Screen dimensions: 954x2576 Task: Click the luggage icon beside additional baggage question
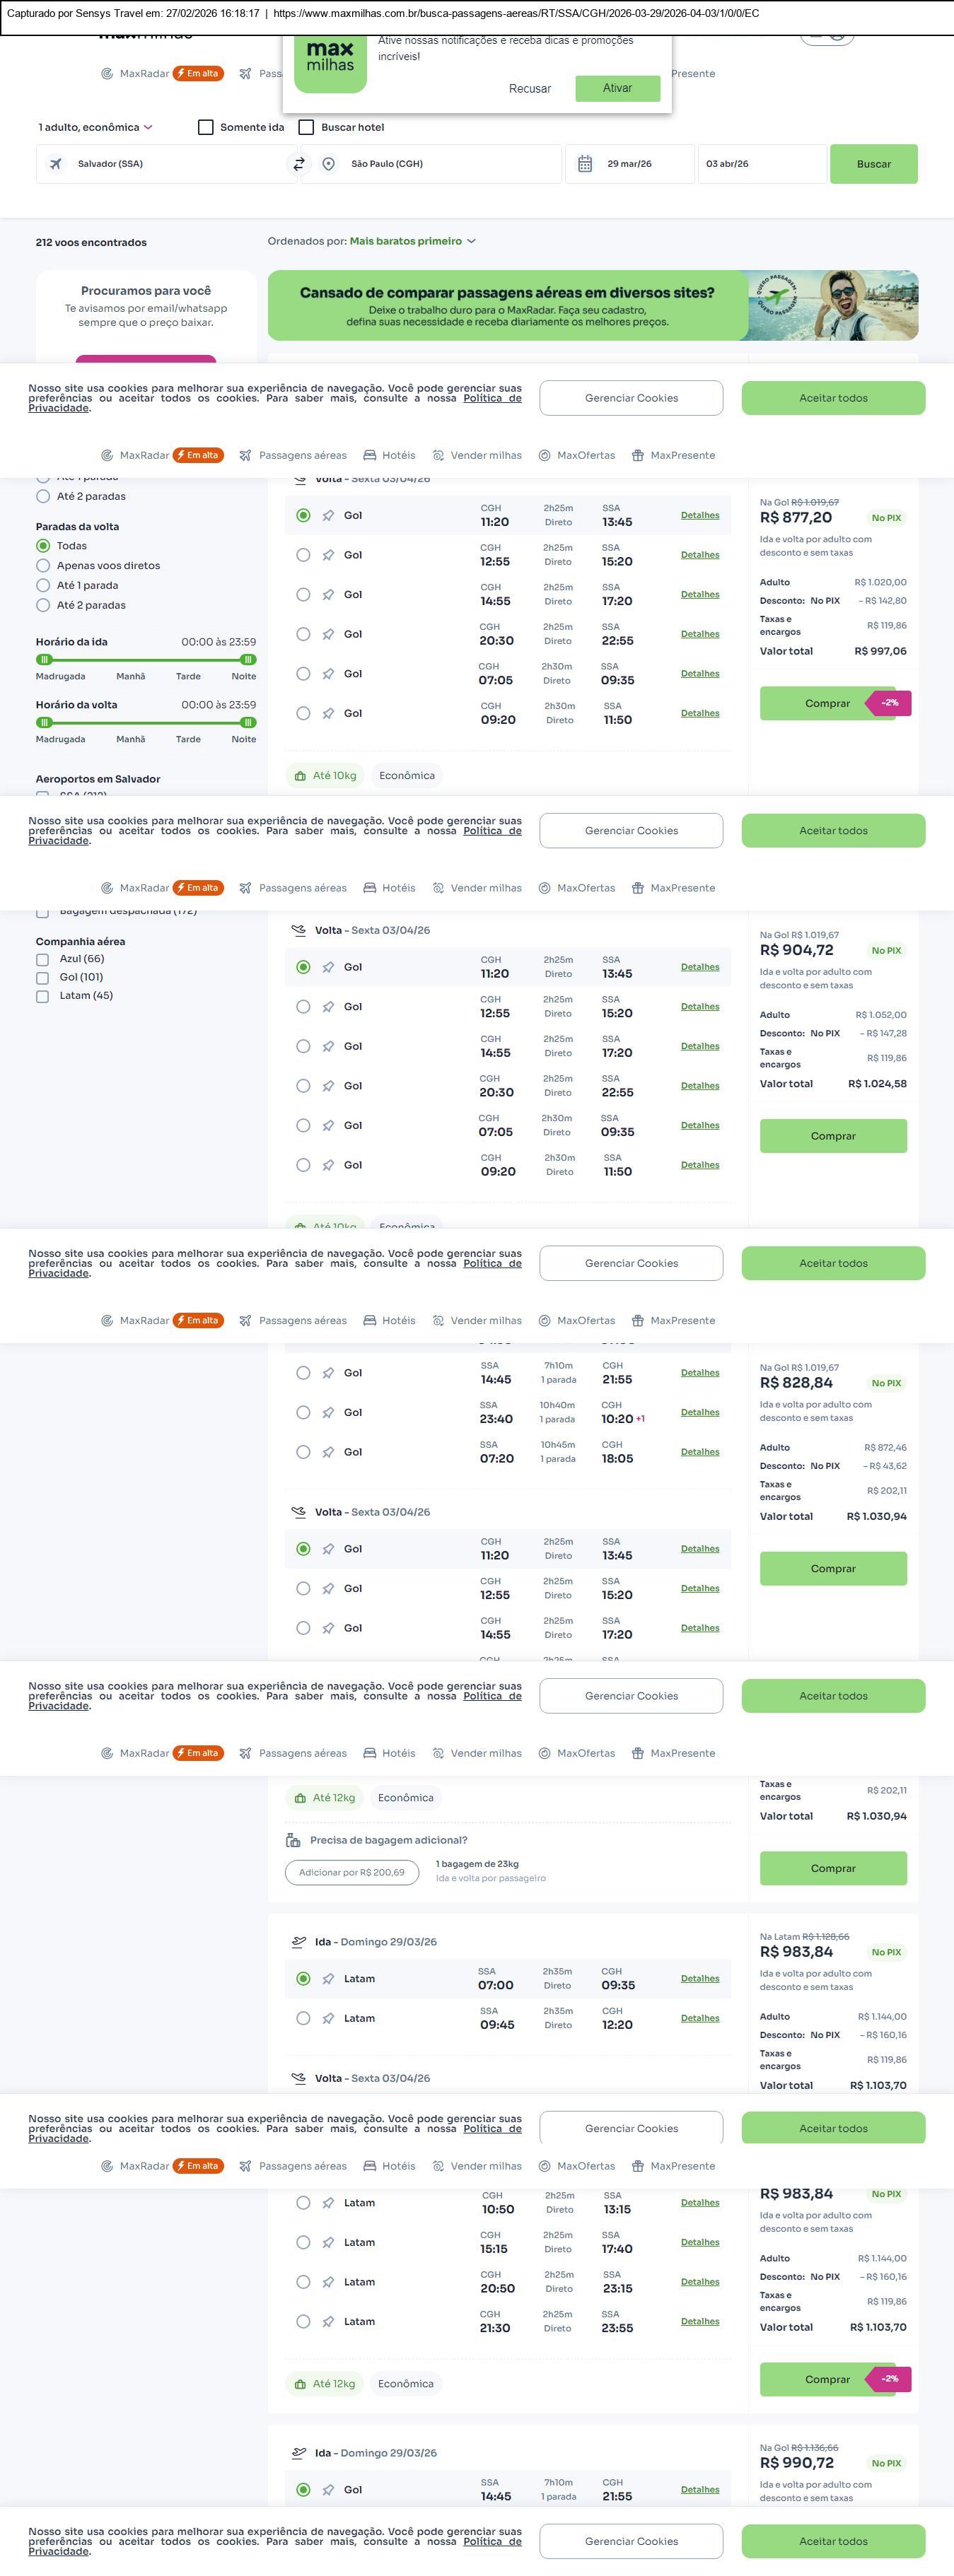(293, 1840)
